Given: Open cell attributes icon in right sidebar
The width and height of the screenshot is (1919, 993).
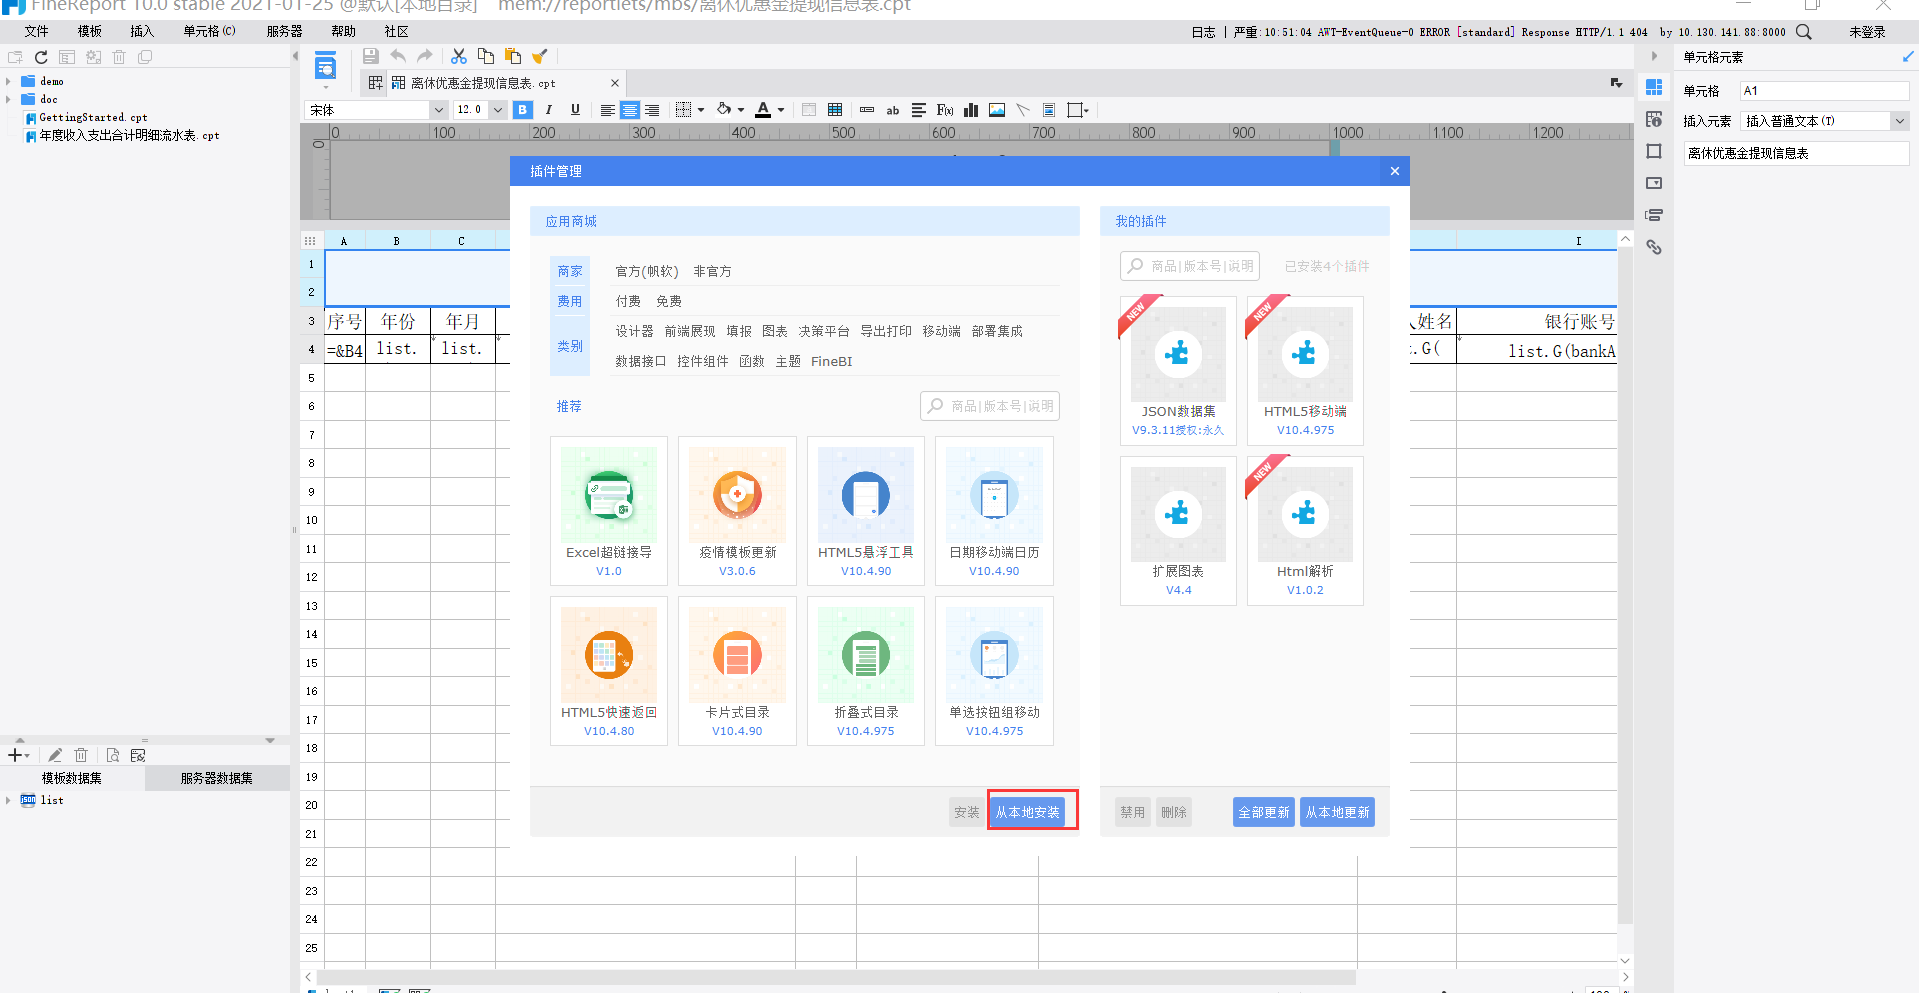Looking at the screenshot, I should point(1654,119).
